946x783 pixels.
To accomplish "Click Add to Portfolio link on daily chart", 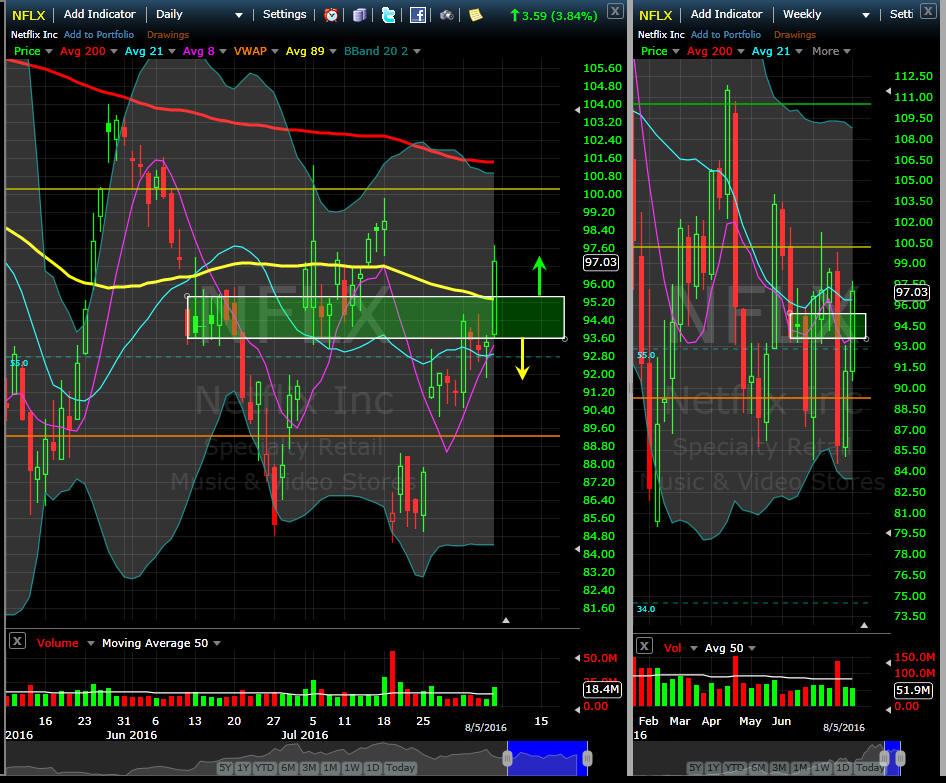I will [98, 35].
